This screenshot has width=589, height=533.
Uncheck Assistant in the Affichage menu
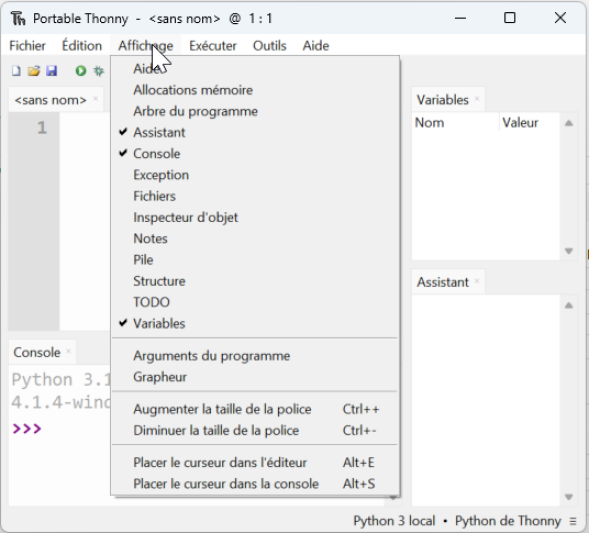click(255, 132)
